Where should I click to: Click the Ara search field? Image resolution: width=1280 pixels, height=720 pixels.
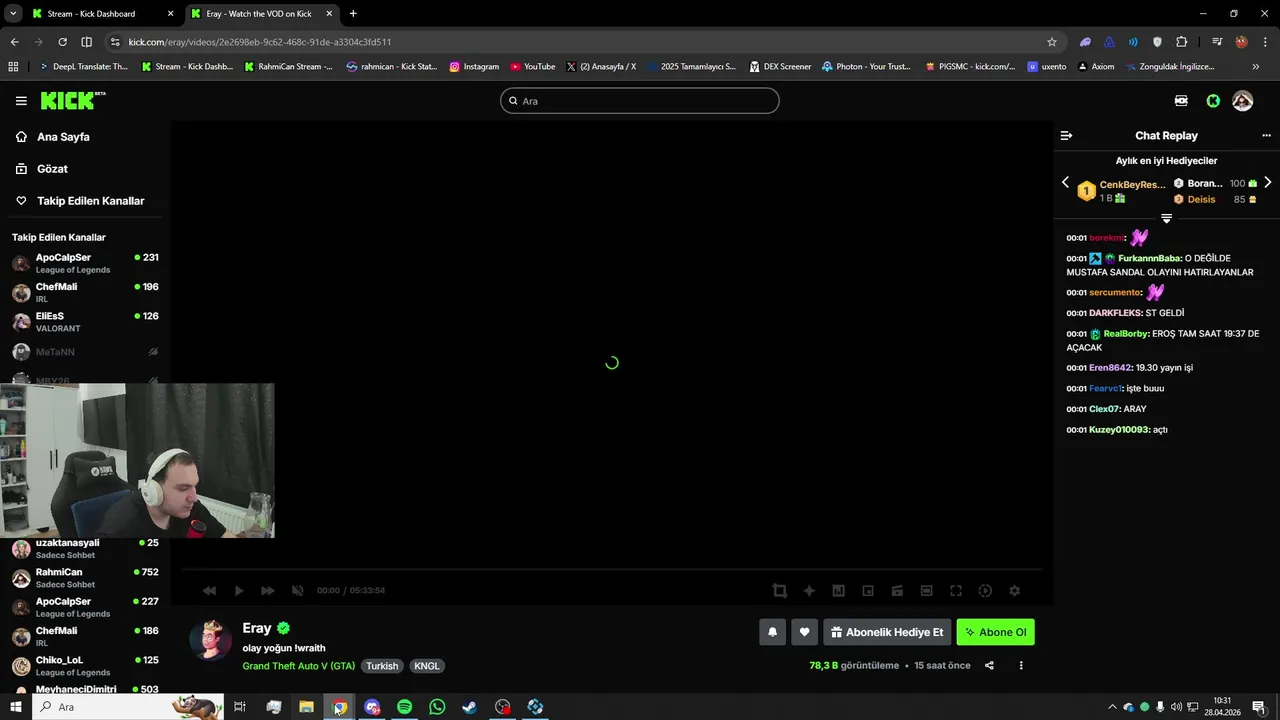pyautogui.click(x=639, y=101)
